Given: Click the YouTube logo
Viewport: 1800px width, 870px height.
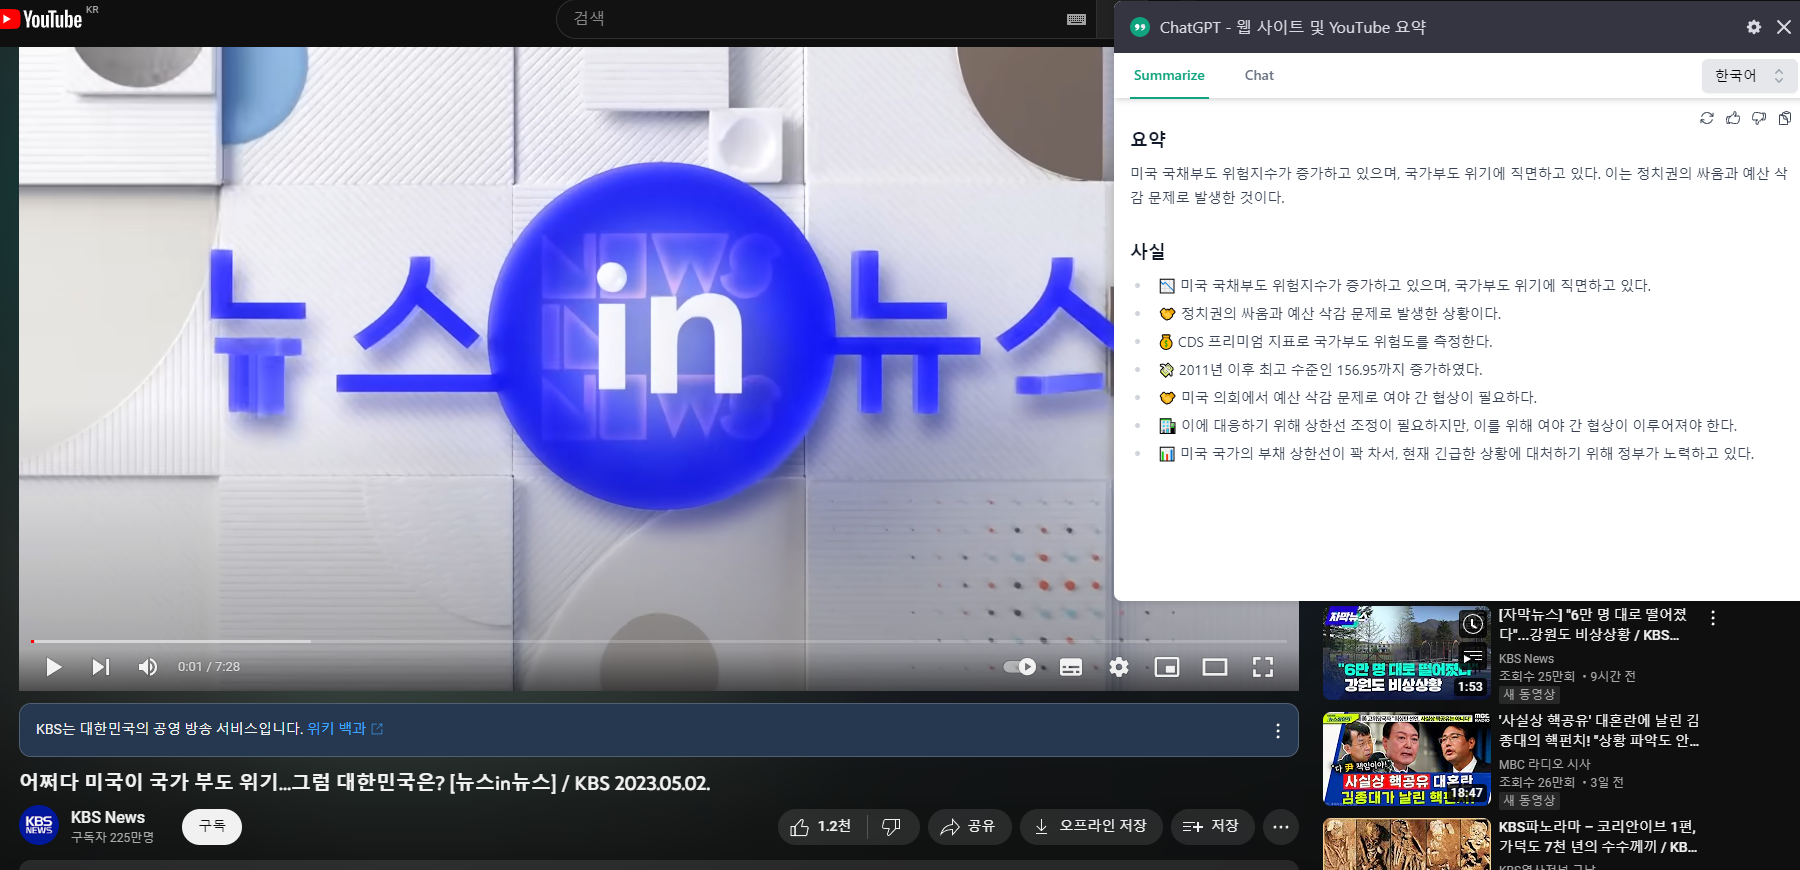Looking at the screenshot, I should click(x=42, y=19).
